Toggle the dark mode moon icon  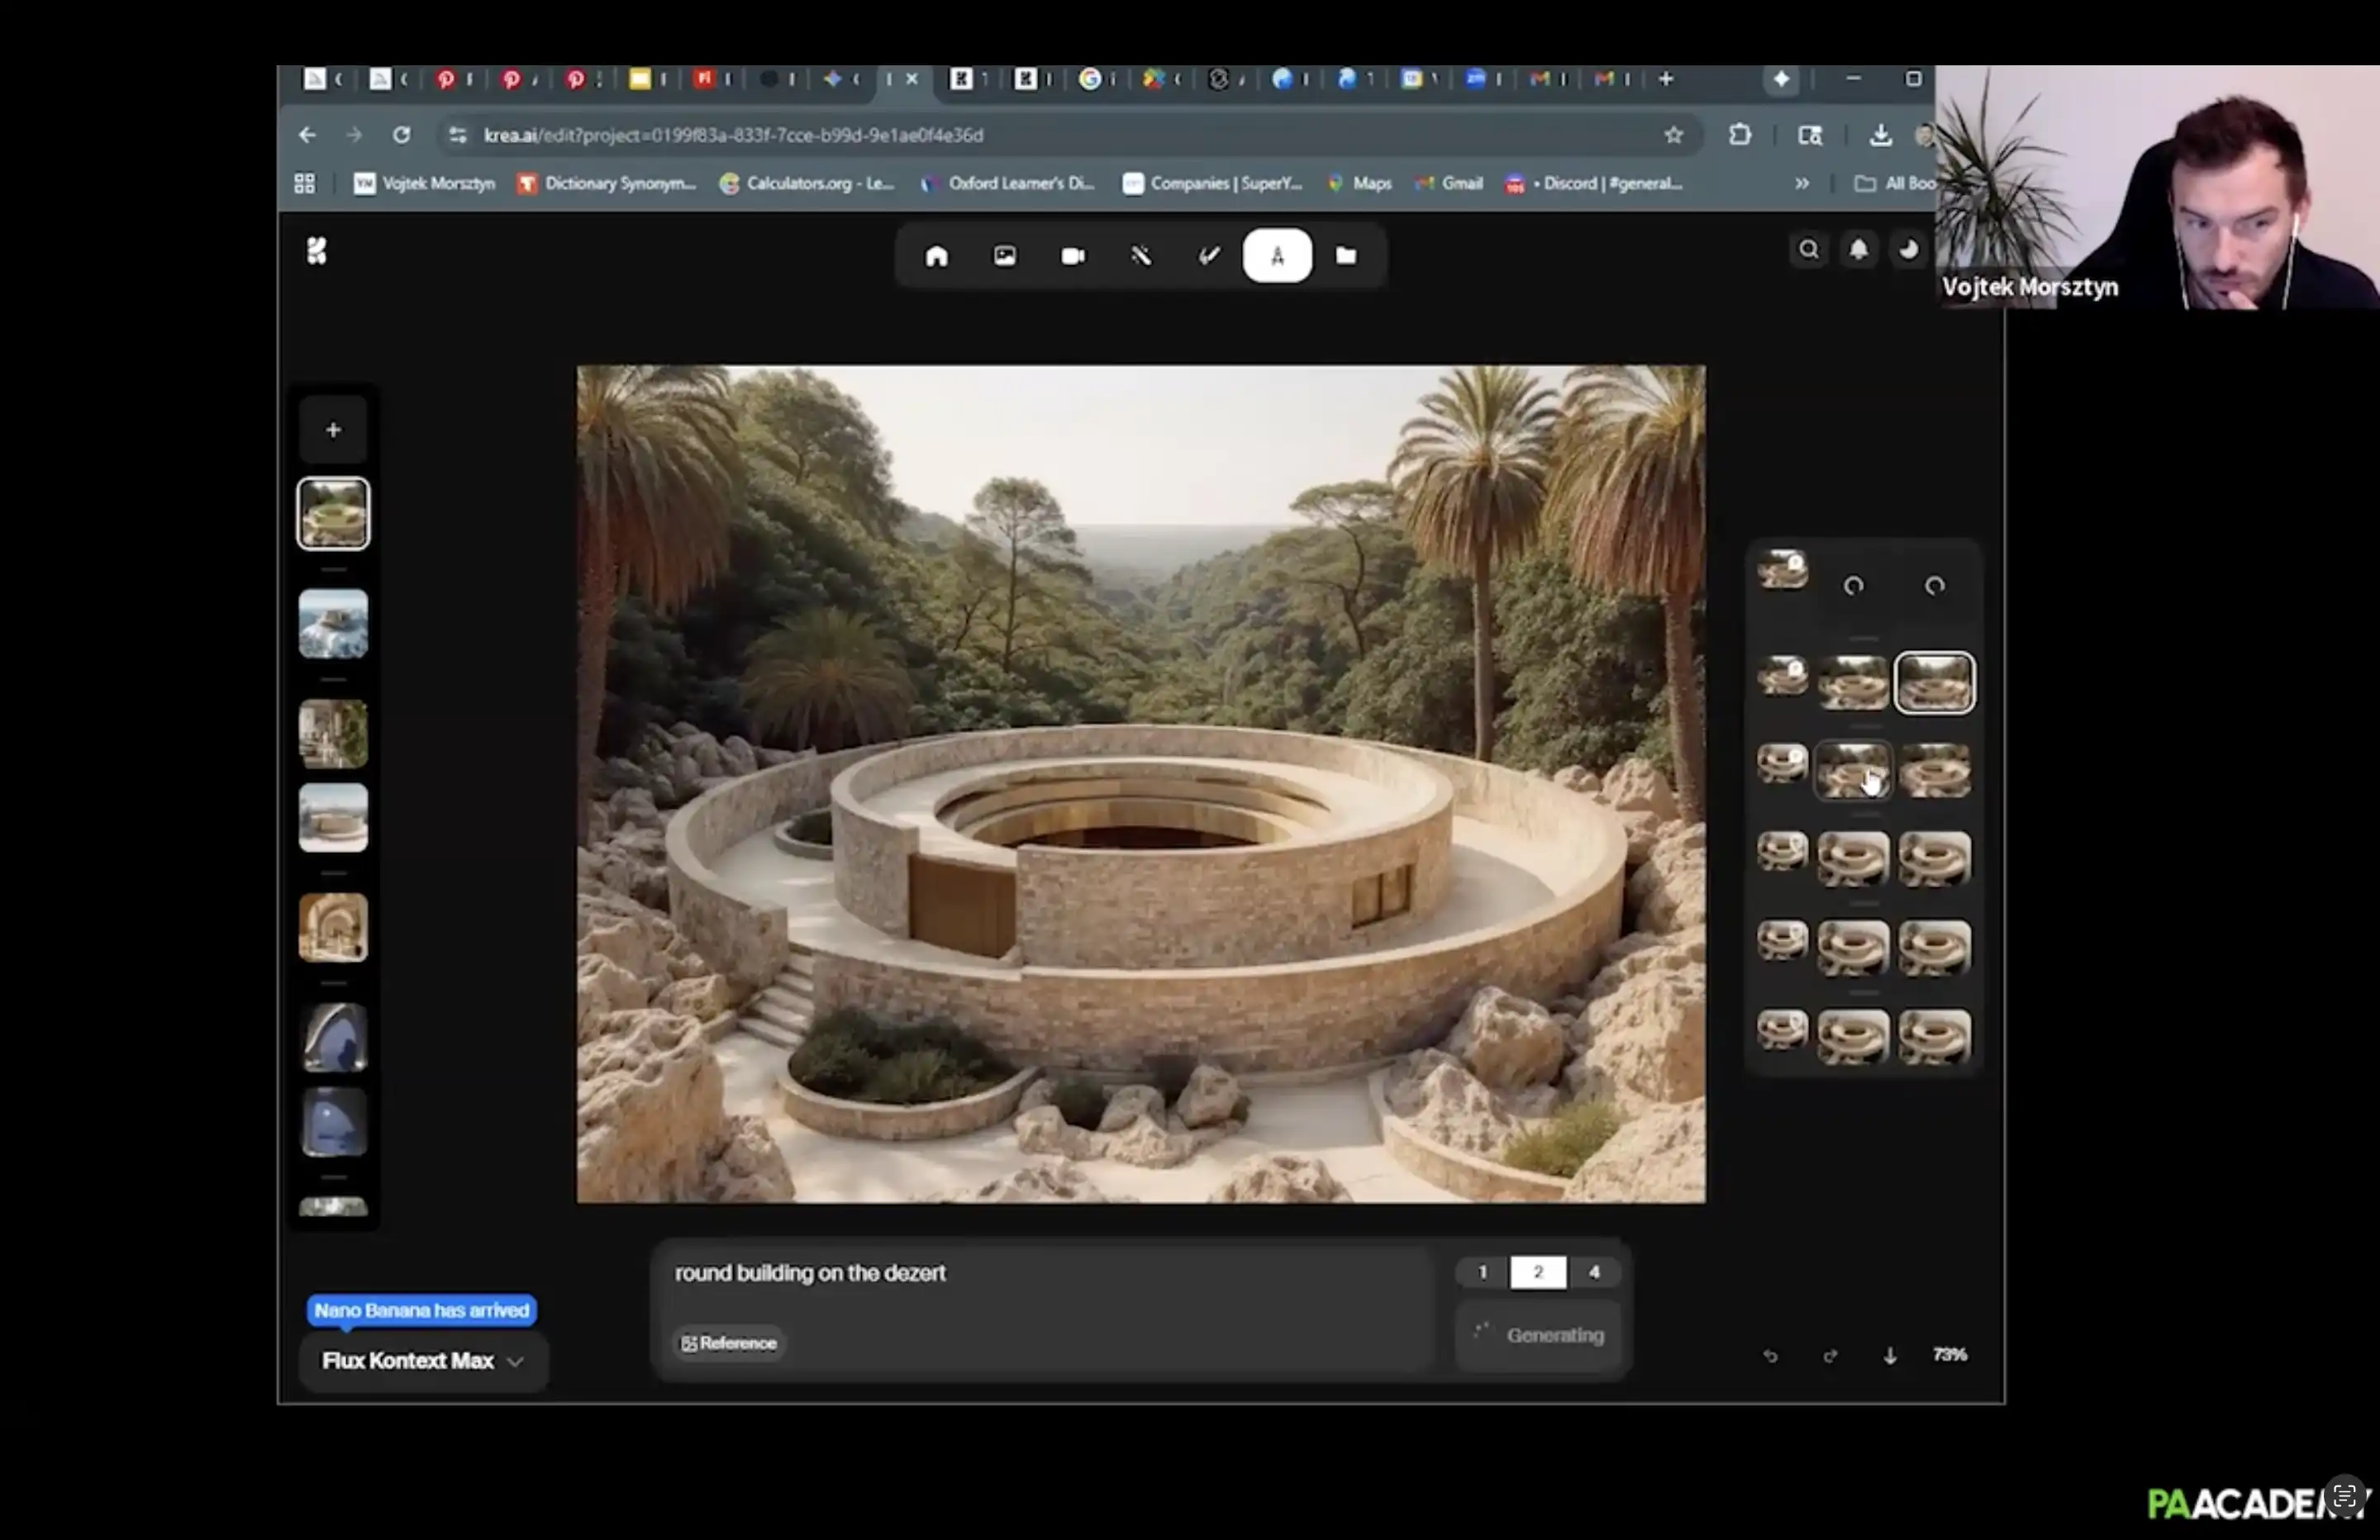(x=1908, y=250)
